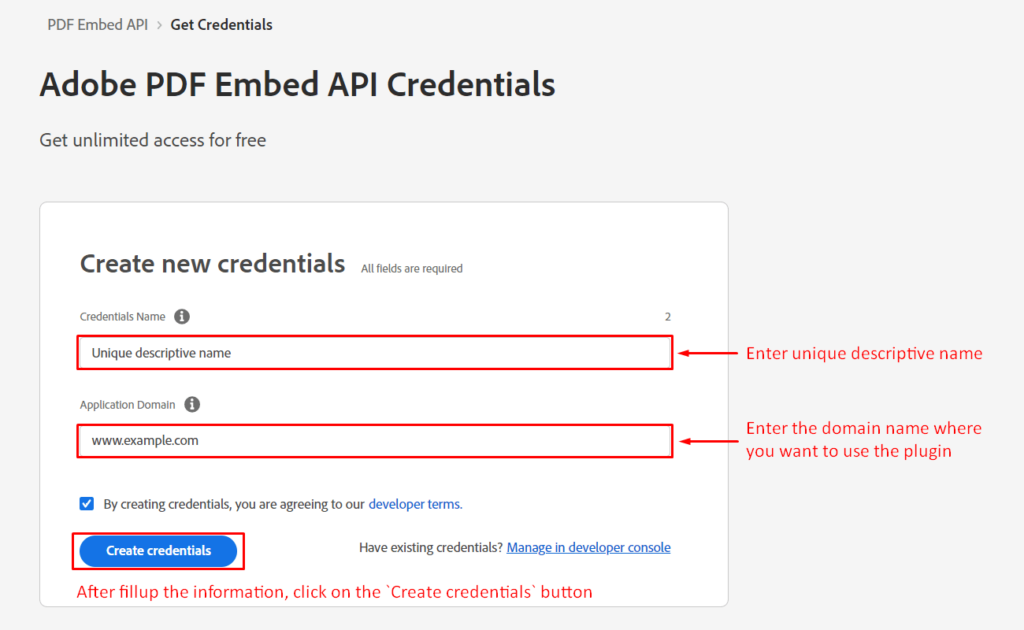Select the Get Credentials breadcrumb entry
1024x630 pixels.
(221, 24)
